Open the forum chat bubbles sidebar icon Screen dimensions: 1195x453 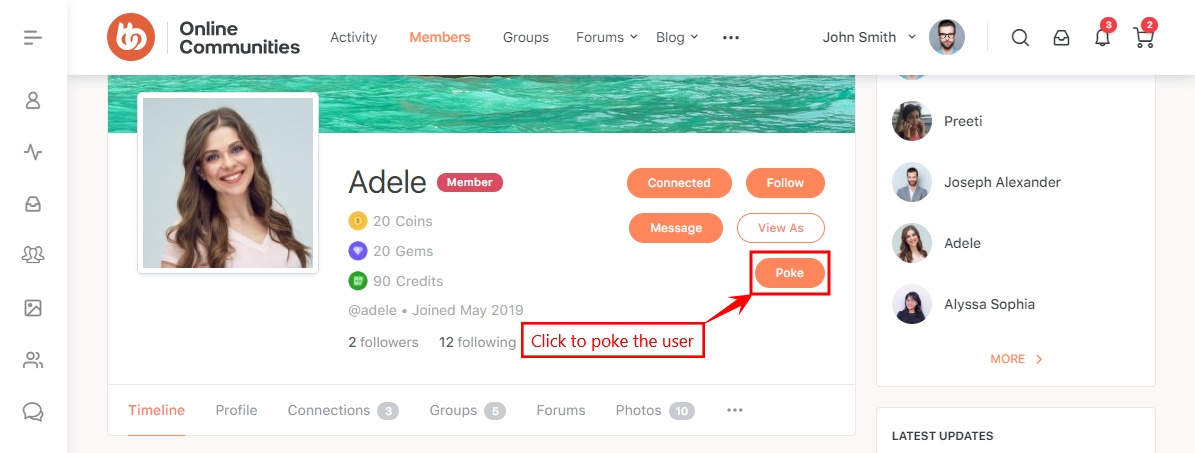[33, 411]
